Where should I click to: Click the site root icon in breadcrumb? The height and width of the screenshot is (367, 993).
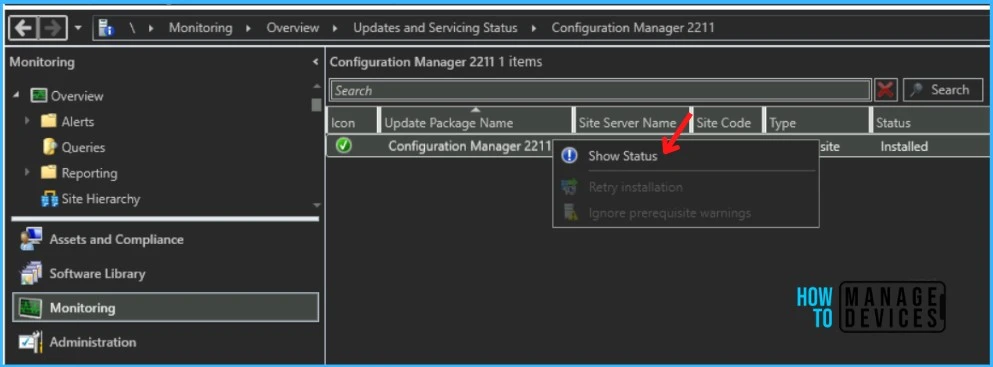click(106, 28)
